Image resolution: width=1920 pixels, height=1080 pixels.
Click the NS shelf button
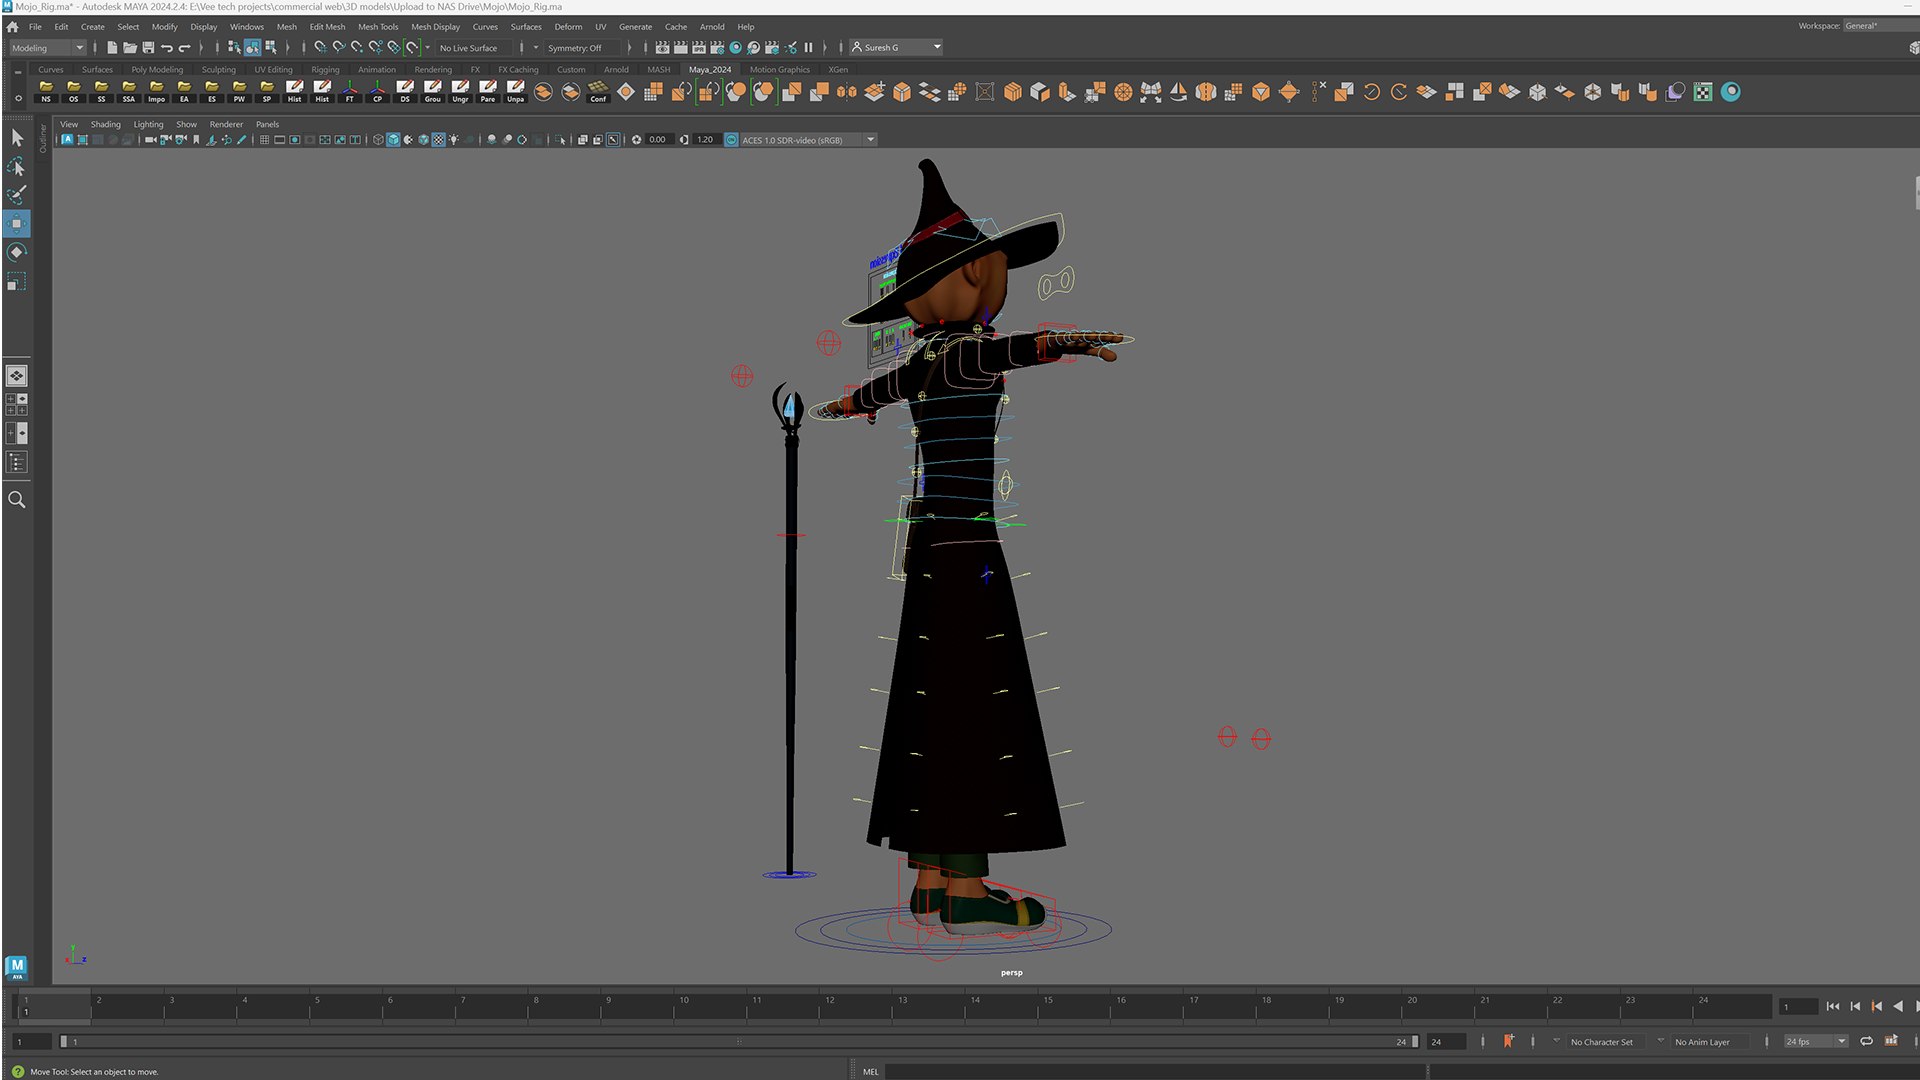(x=46, y=92)
